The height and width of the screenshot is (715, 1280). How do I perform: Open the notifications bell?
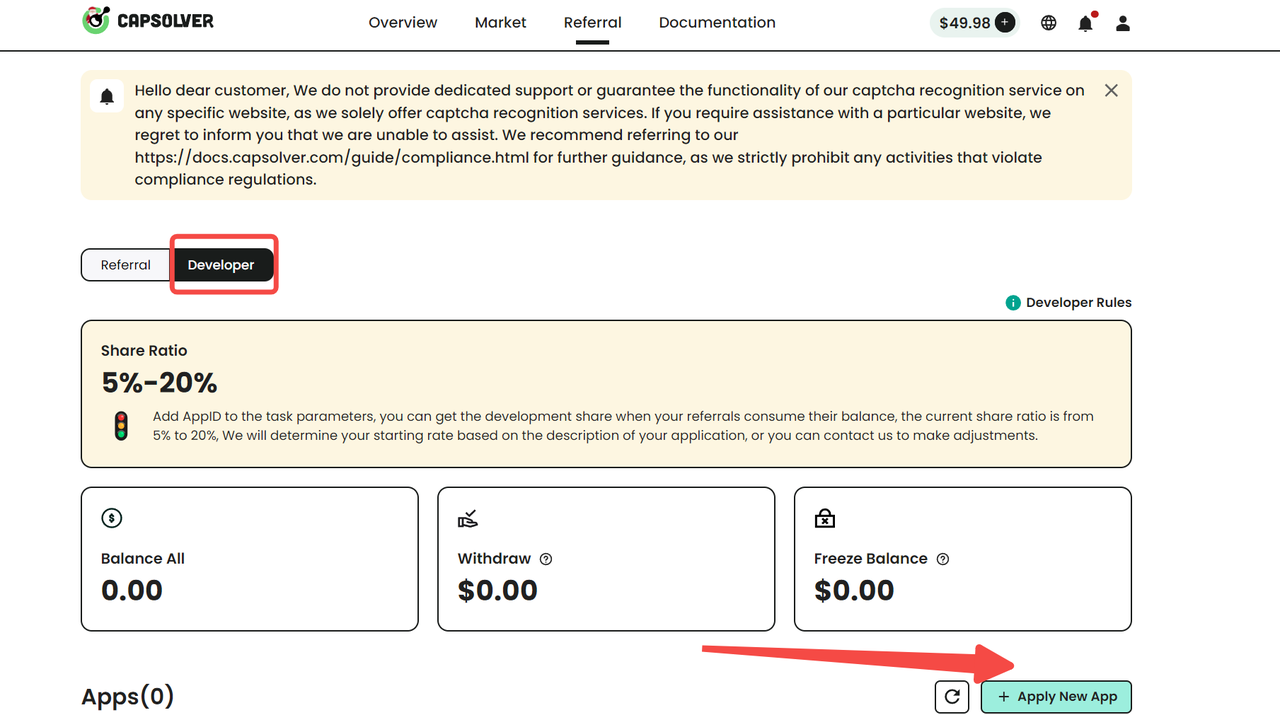pyautogui.click(x=1085, y=23)
